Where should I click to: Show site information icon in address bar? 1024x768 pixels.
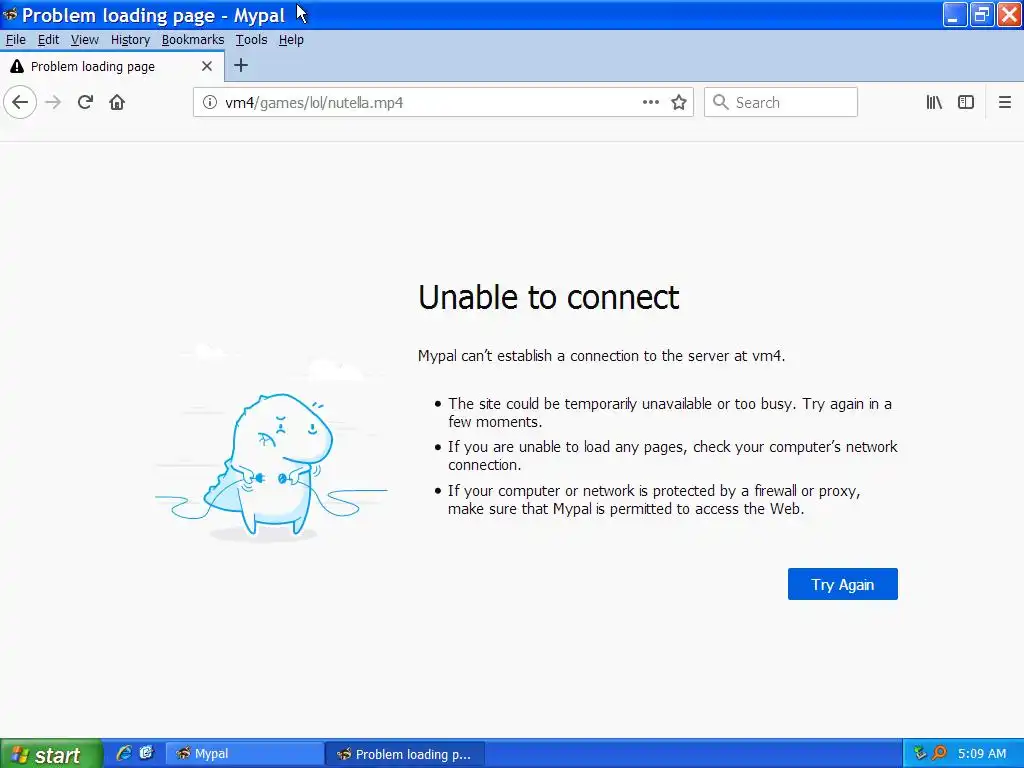point(210,103)
